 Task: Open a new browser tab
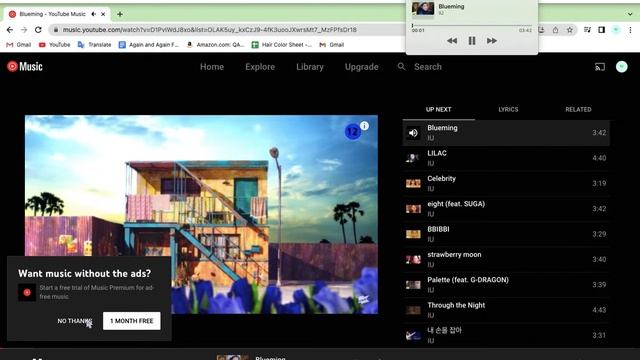[x=120, y=14]
